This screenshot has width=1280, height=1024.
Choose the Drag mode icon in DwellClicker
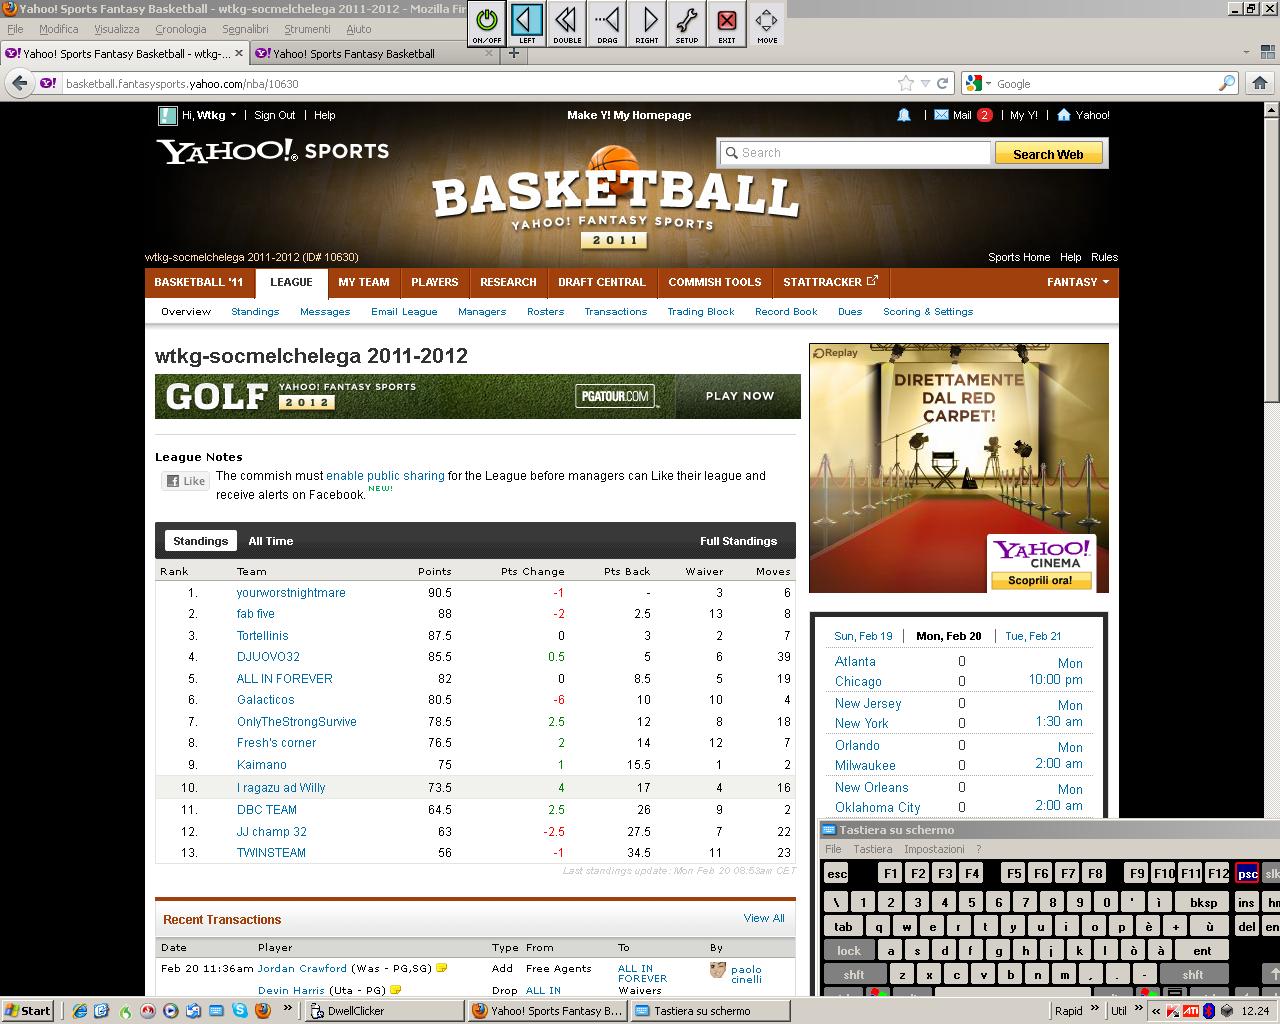click(607, 22)
